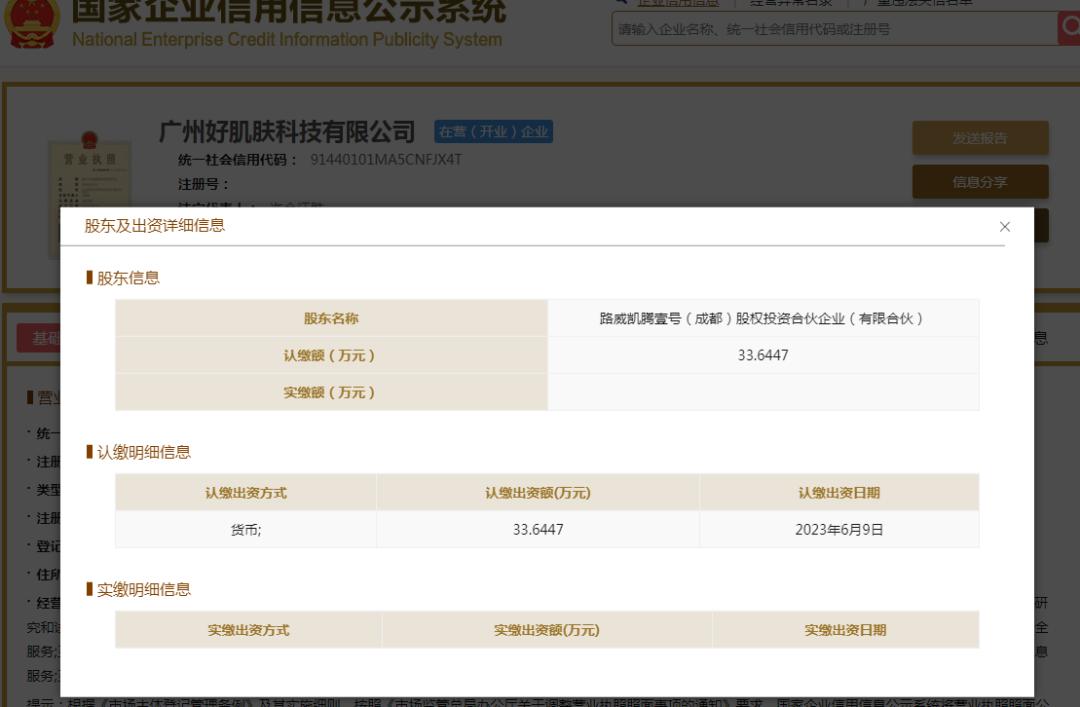Click the 发送报告 button

coord(980,139)
